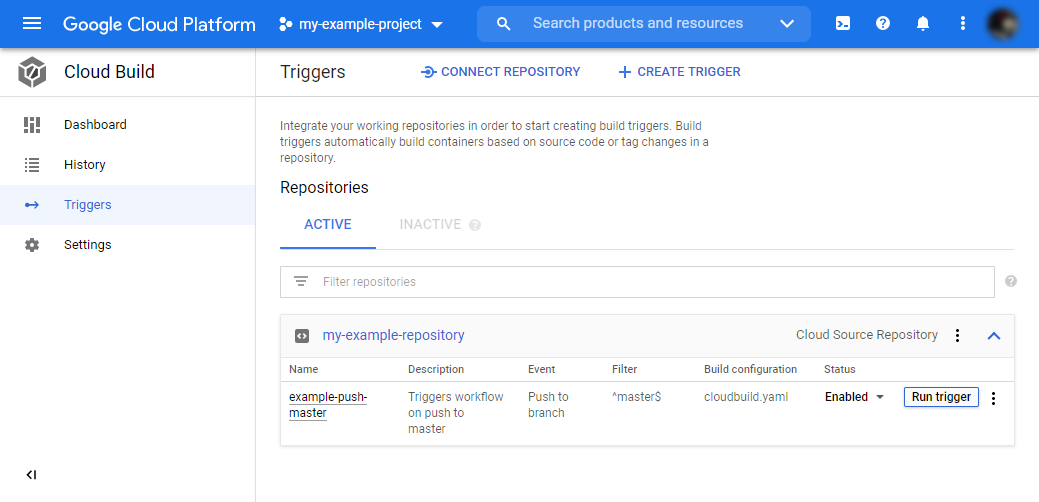Open the hamburger navigation menu
The image size is (1039, 502).
coord(32,24)
